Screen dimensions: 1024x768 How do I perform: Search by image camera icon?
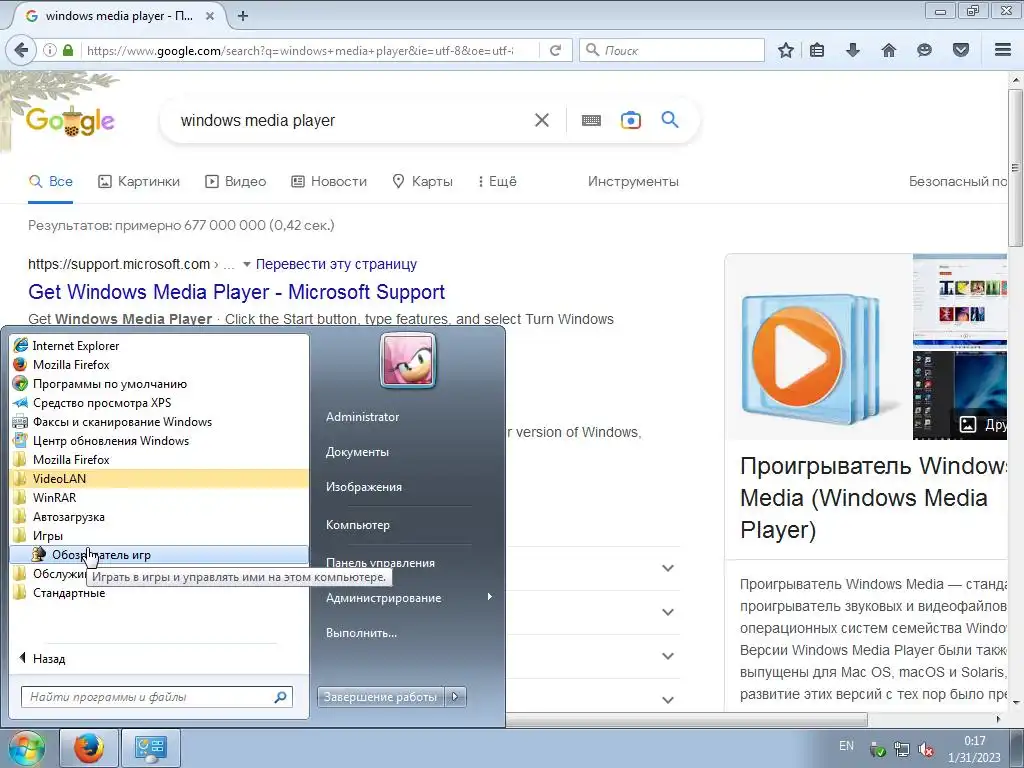(630, 120)
